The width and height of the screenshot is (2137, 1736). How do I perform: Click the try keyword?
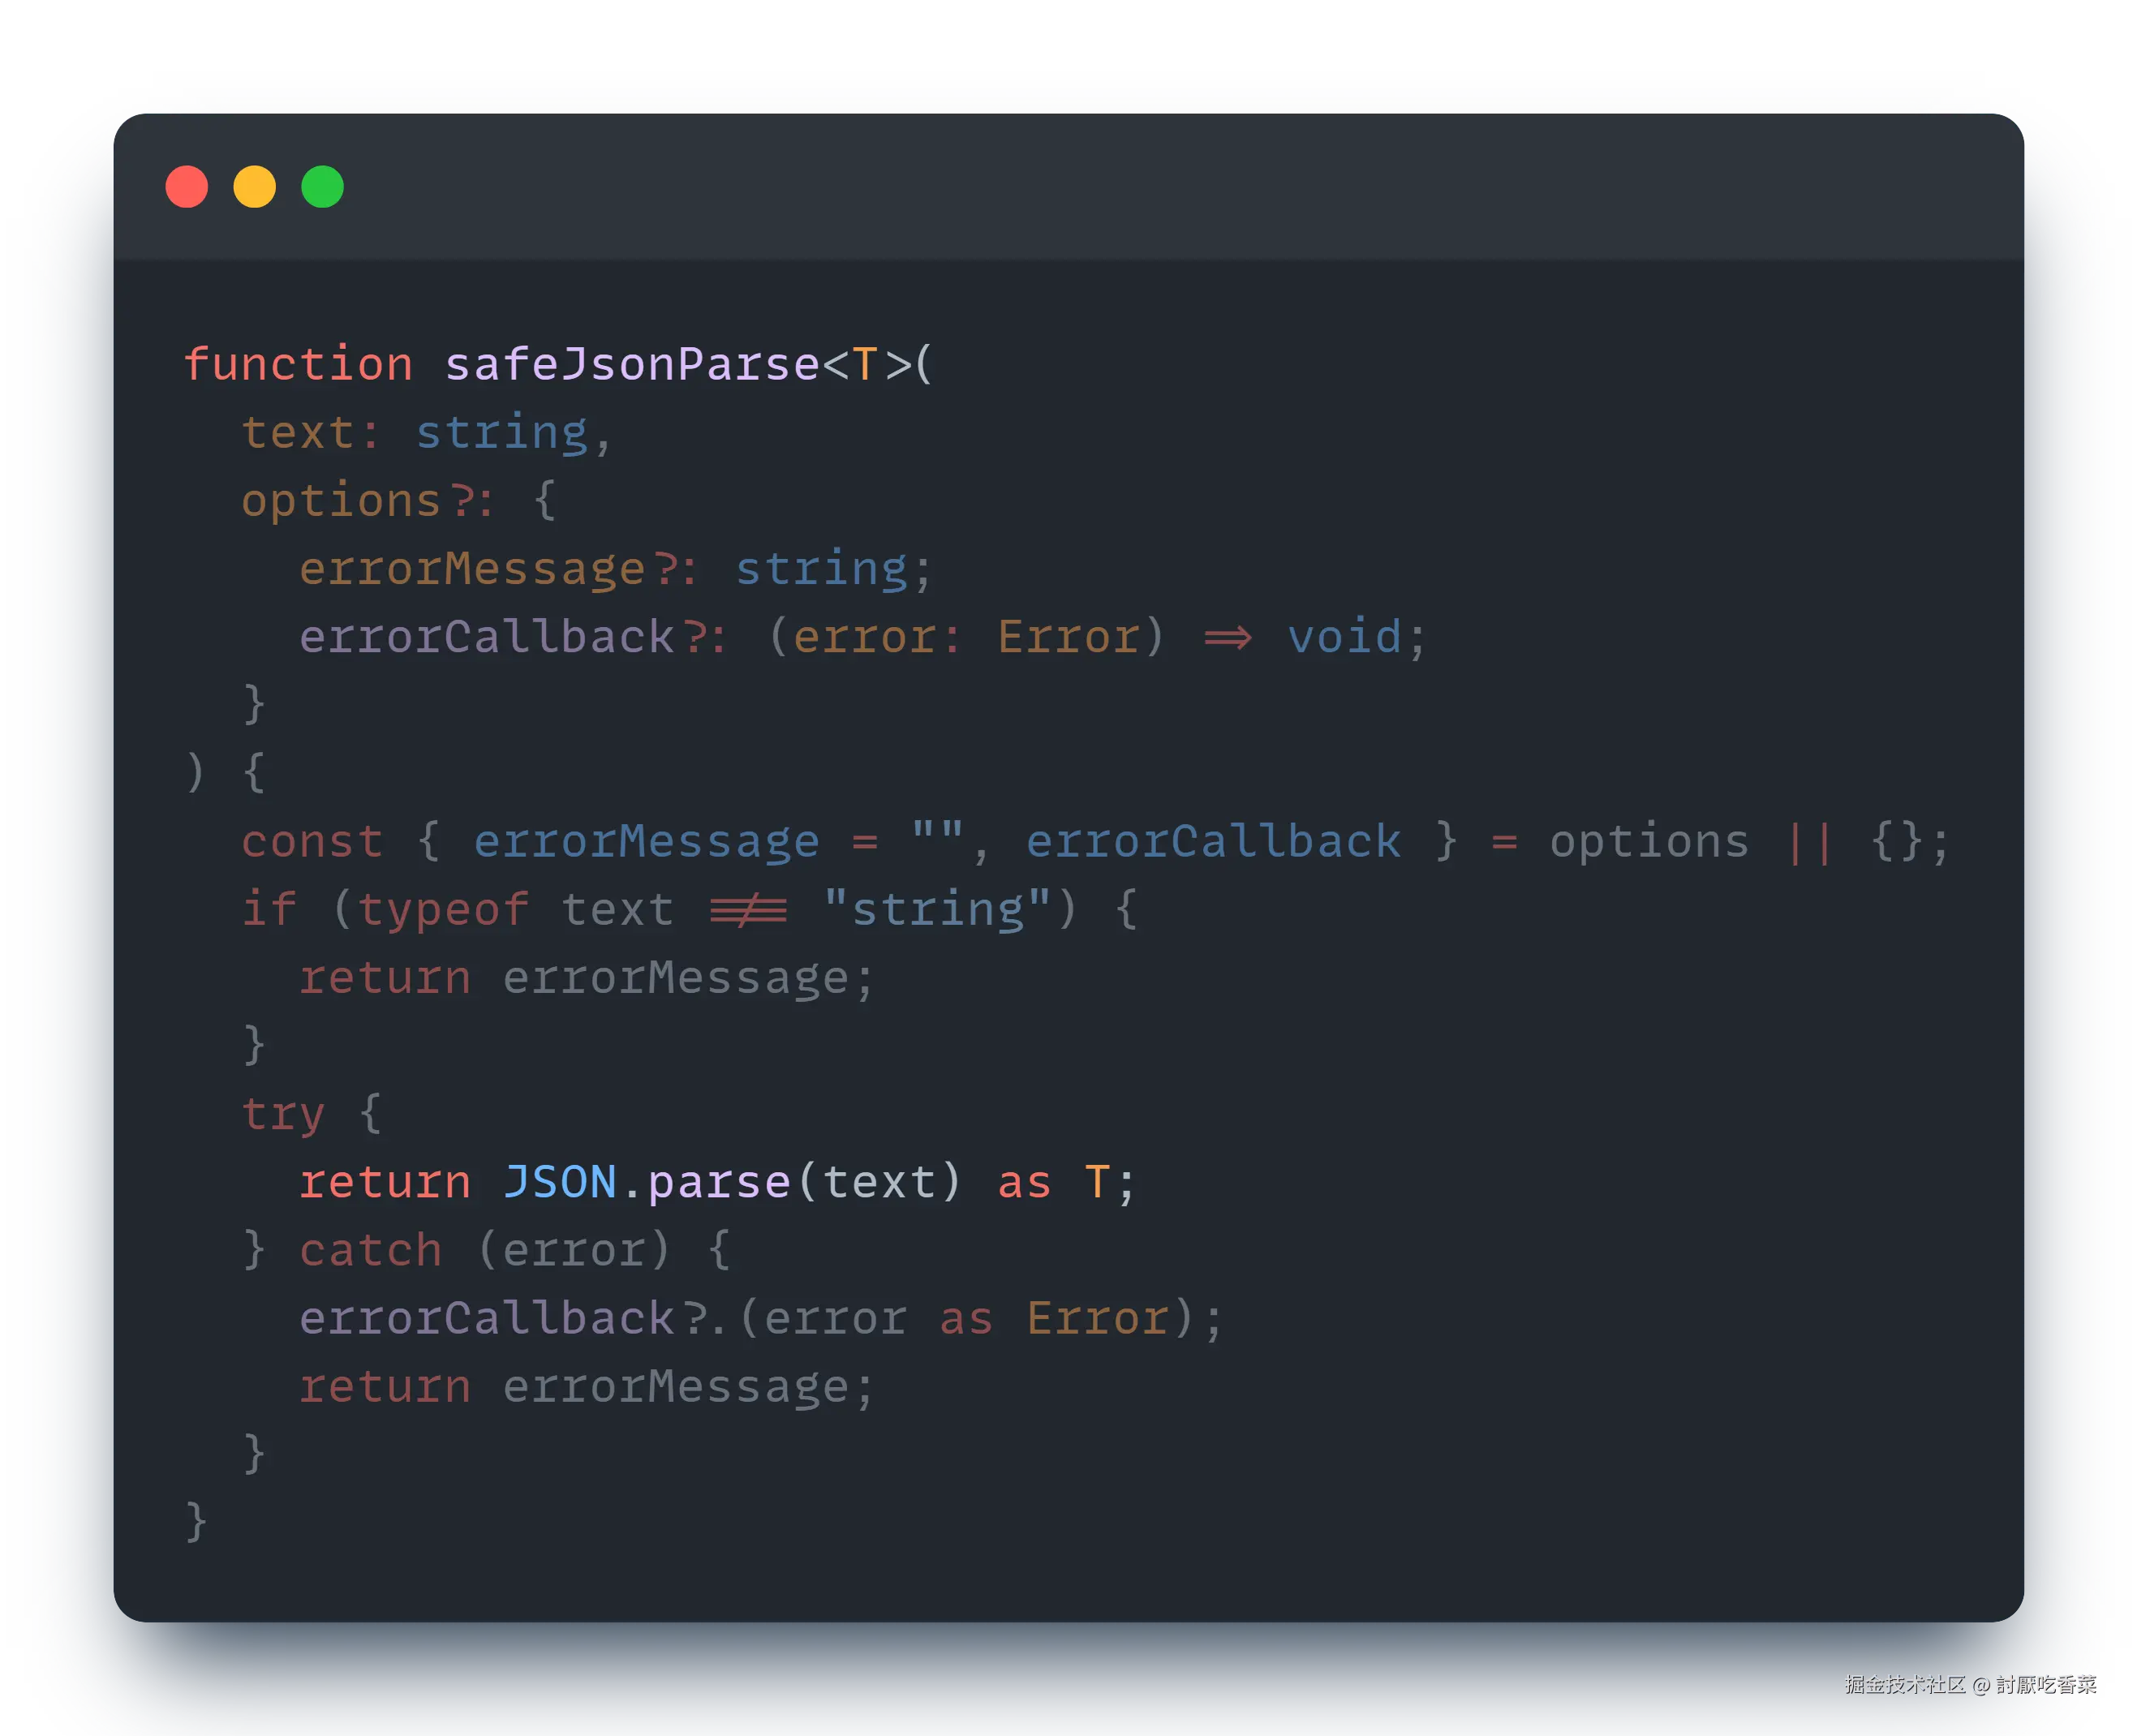(x=283, y=1114)
